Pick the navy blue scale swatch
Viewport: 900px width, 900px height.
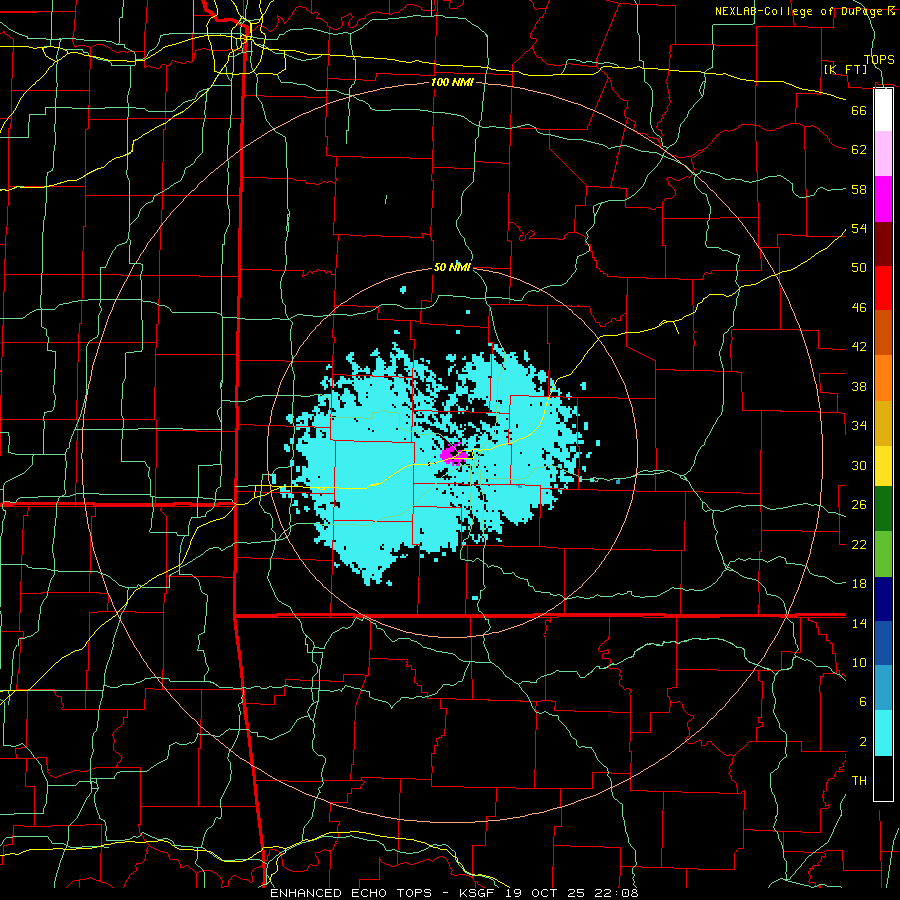pos(883,599)
